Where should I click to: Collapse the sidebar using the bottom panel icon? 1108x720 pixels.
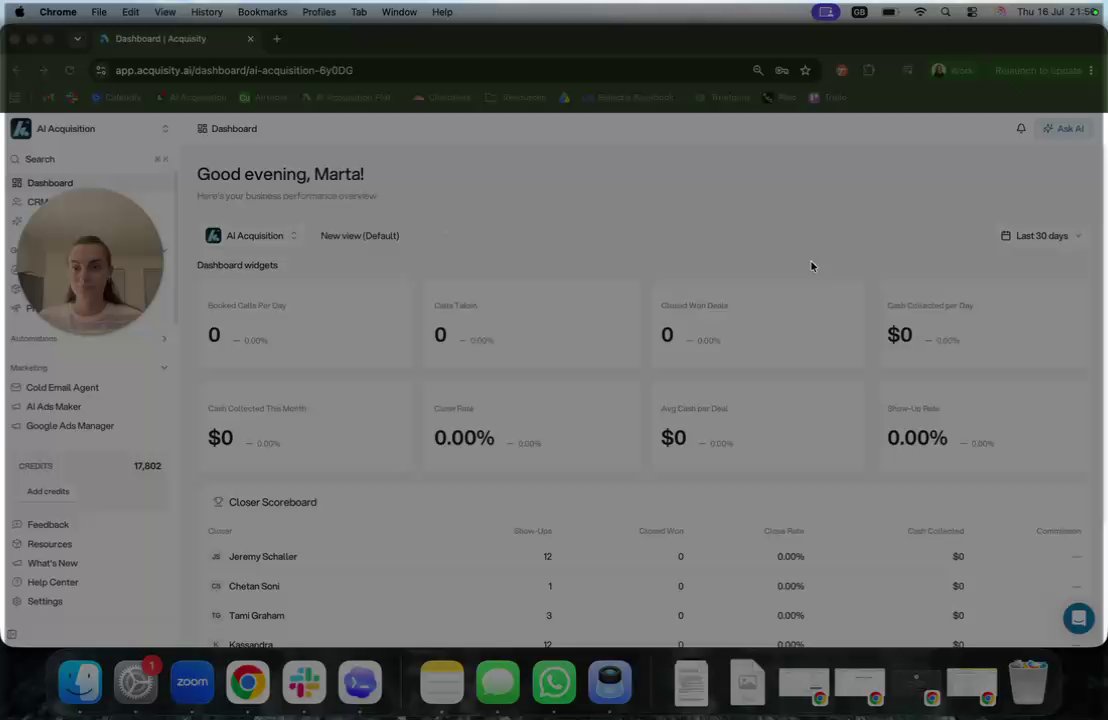13,635
